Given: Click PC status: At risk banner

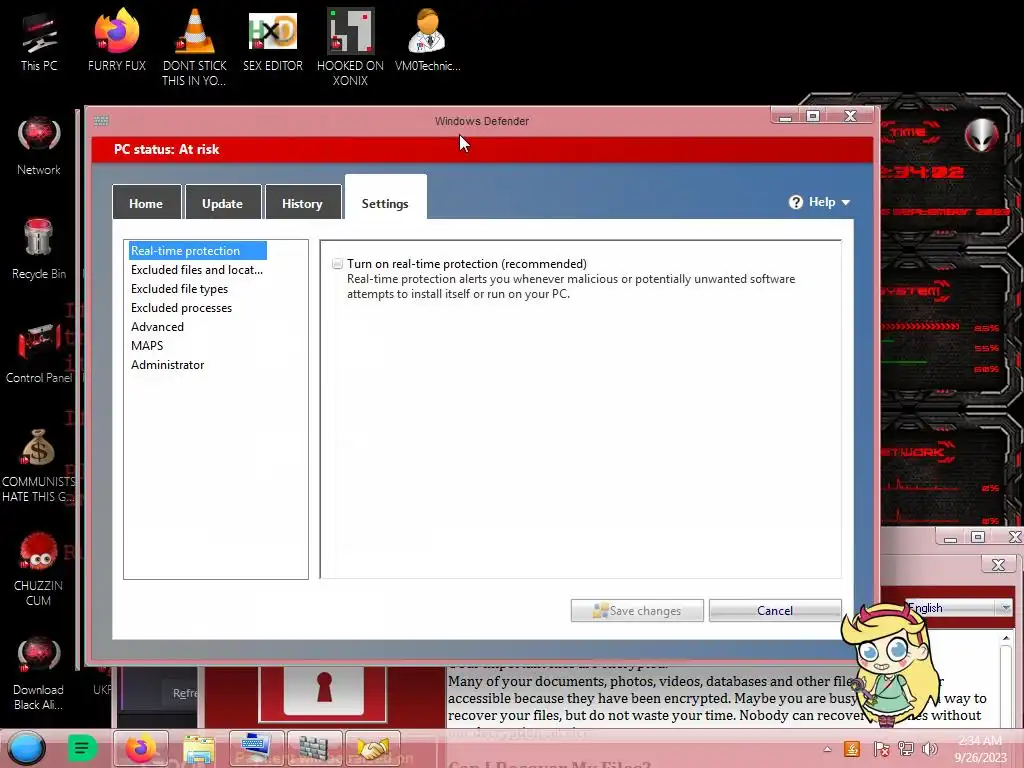Looking at the screenshot, I should [482, 150].
